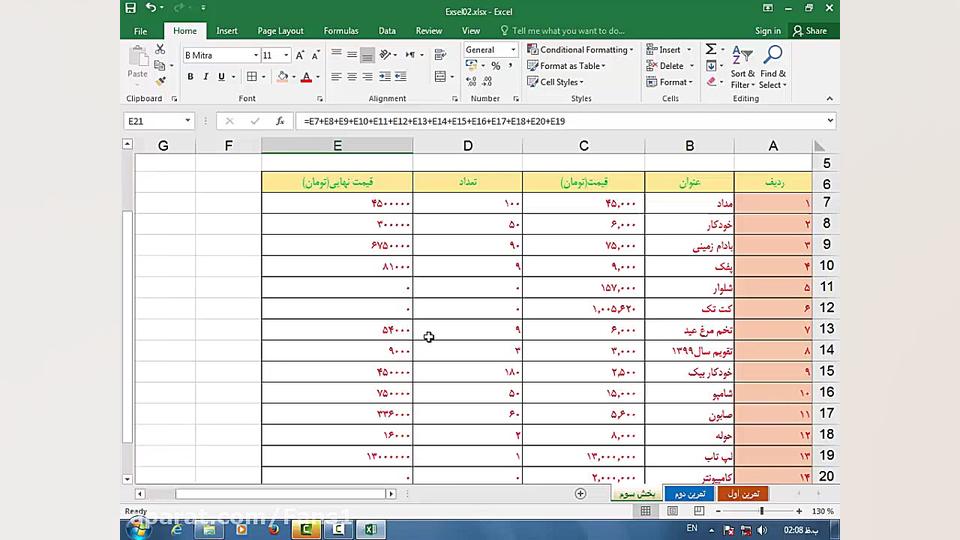Click the Decrease Indent icon
Screen dimensions: 960x540
tap(384, 77)
